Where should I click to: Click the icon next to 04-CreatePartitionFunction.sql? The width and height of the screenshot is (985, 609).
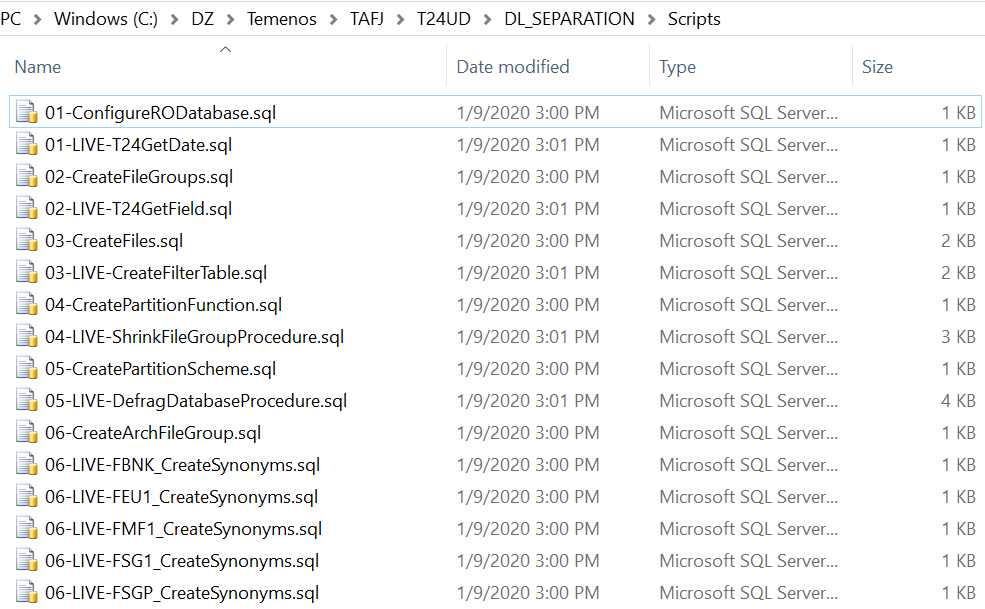(x=27, y=305)
